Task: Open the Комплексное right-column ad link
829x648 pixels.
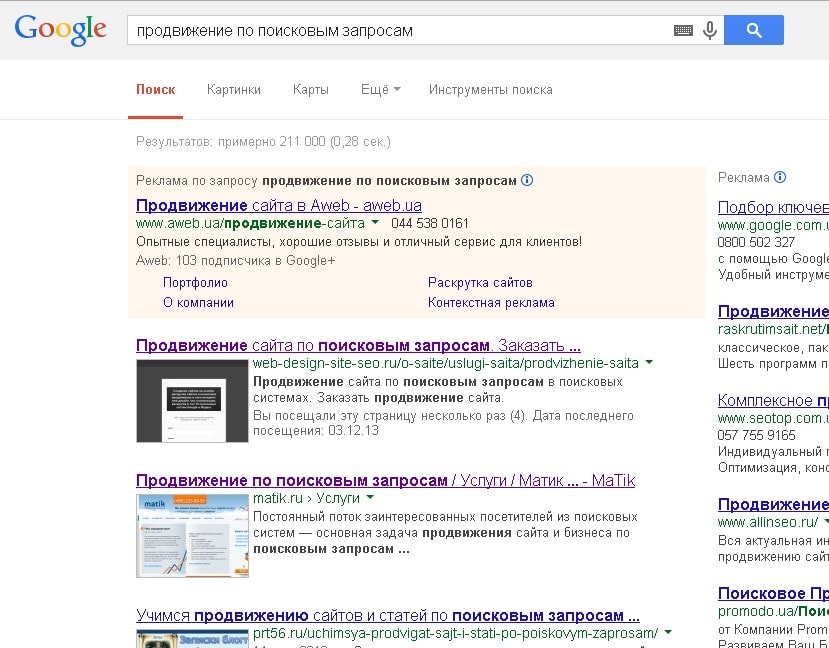Action: pyautogui.click(x=773, y=400)
